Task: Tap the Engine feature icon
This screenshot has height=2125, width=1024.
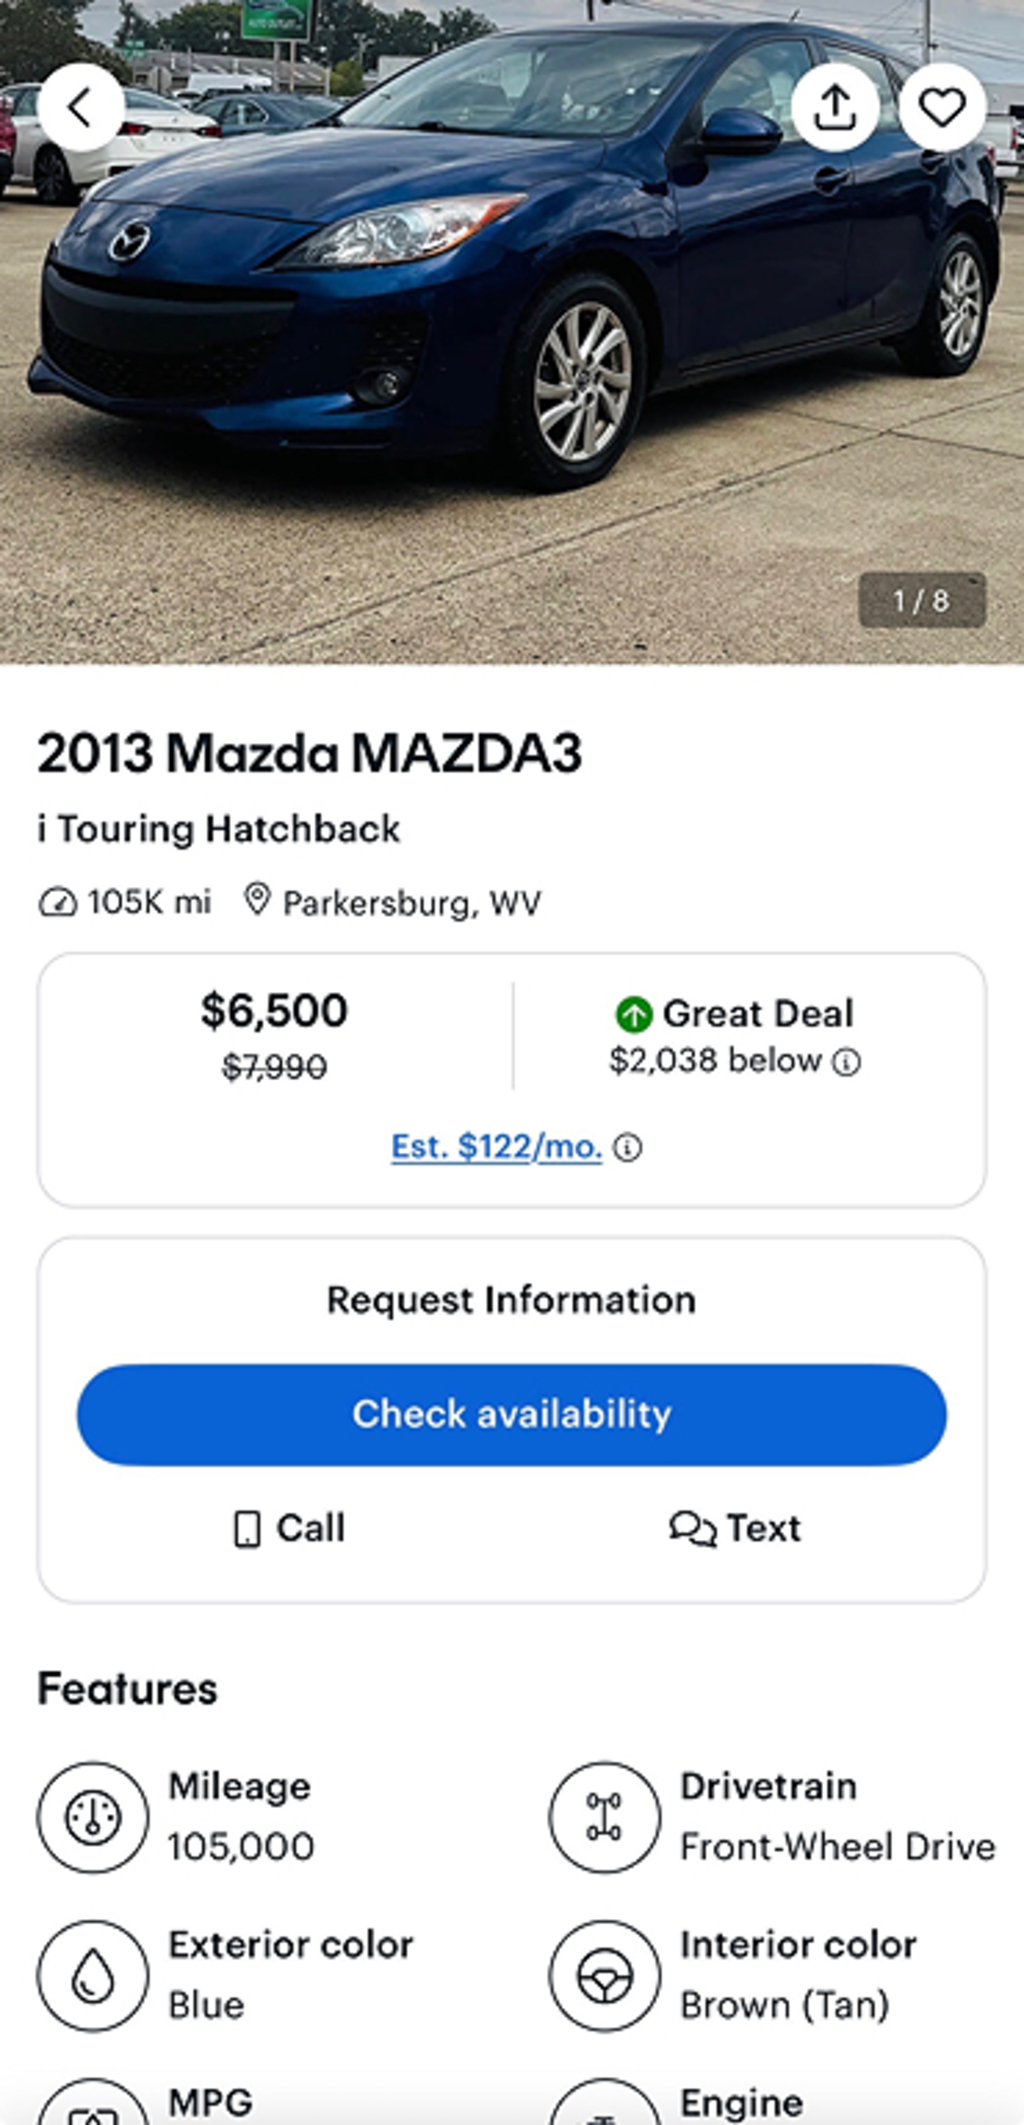Action: tap(604, 2110)
